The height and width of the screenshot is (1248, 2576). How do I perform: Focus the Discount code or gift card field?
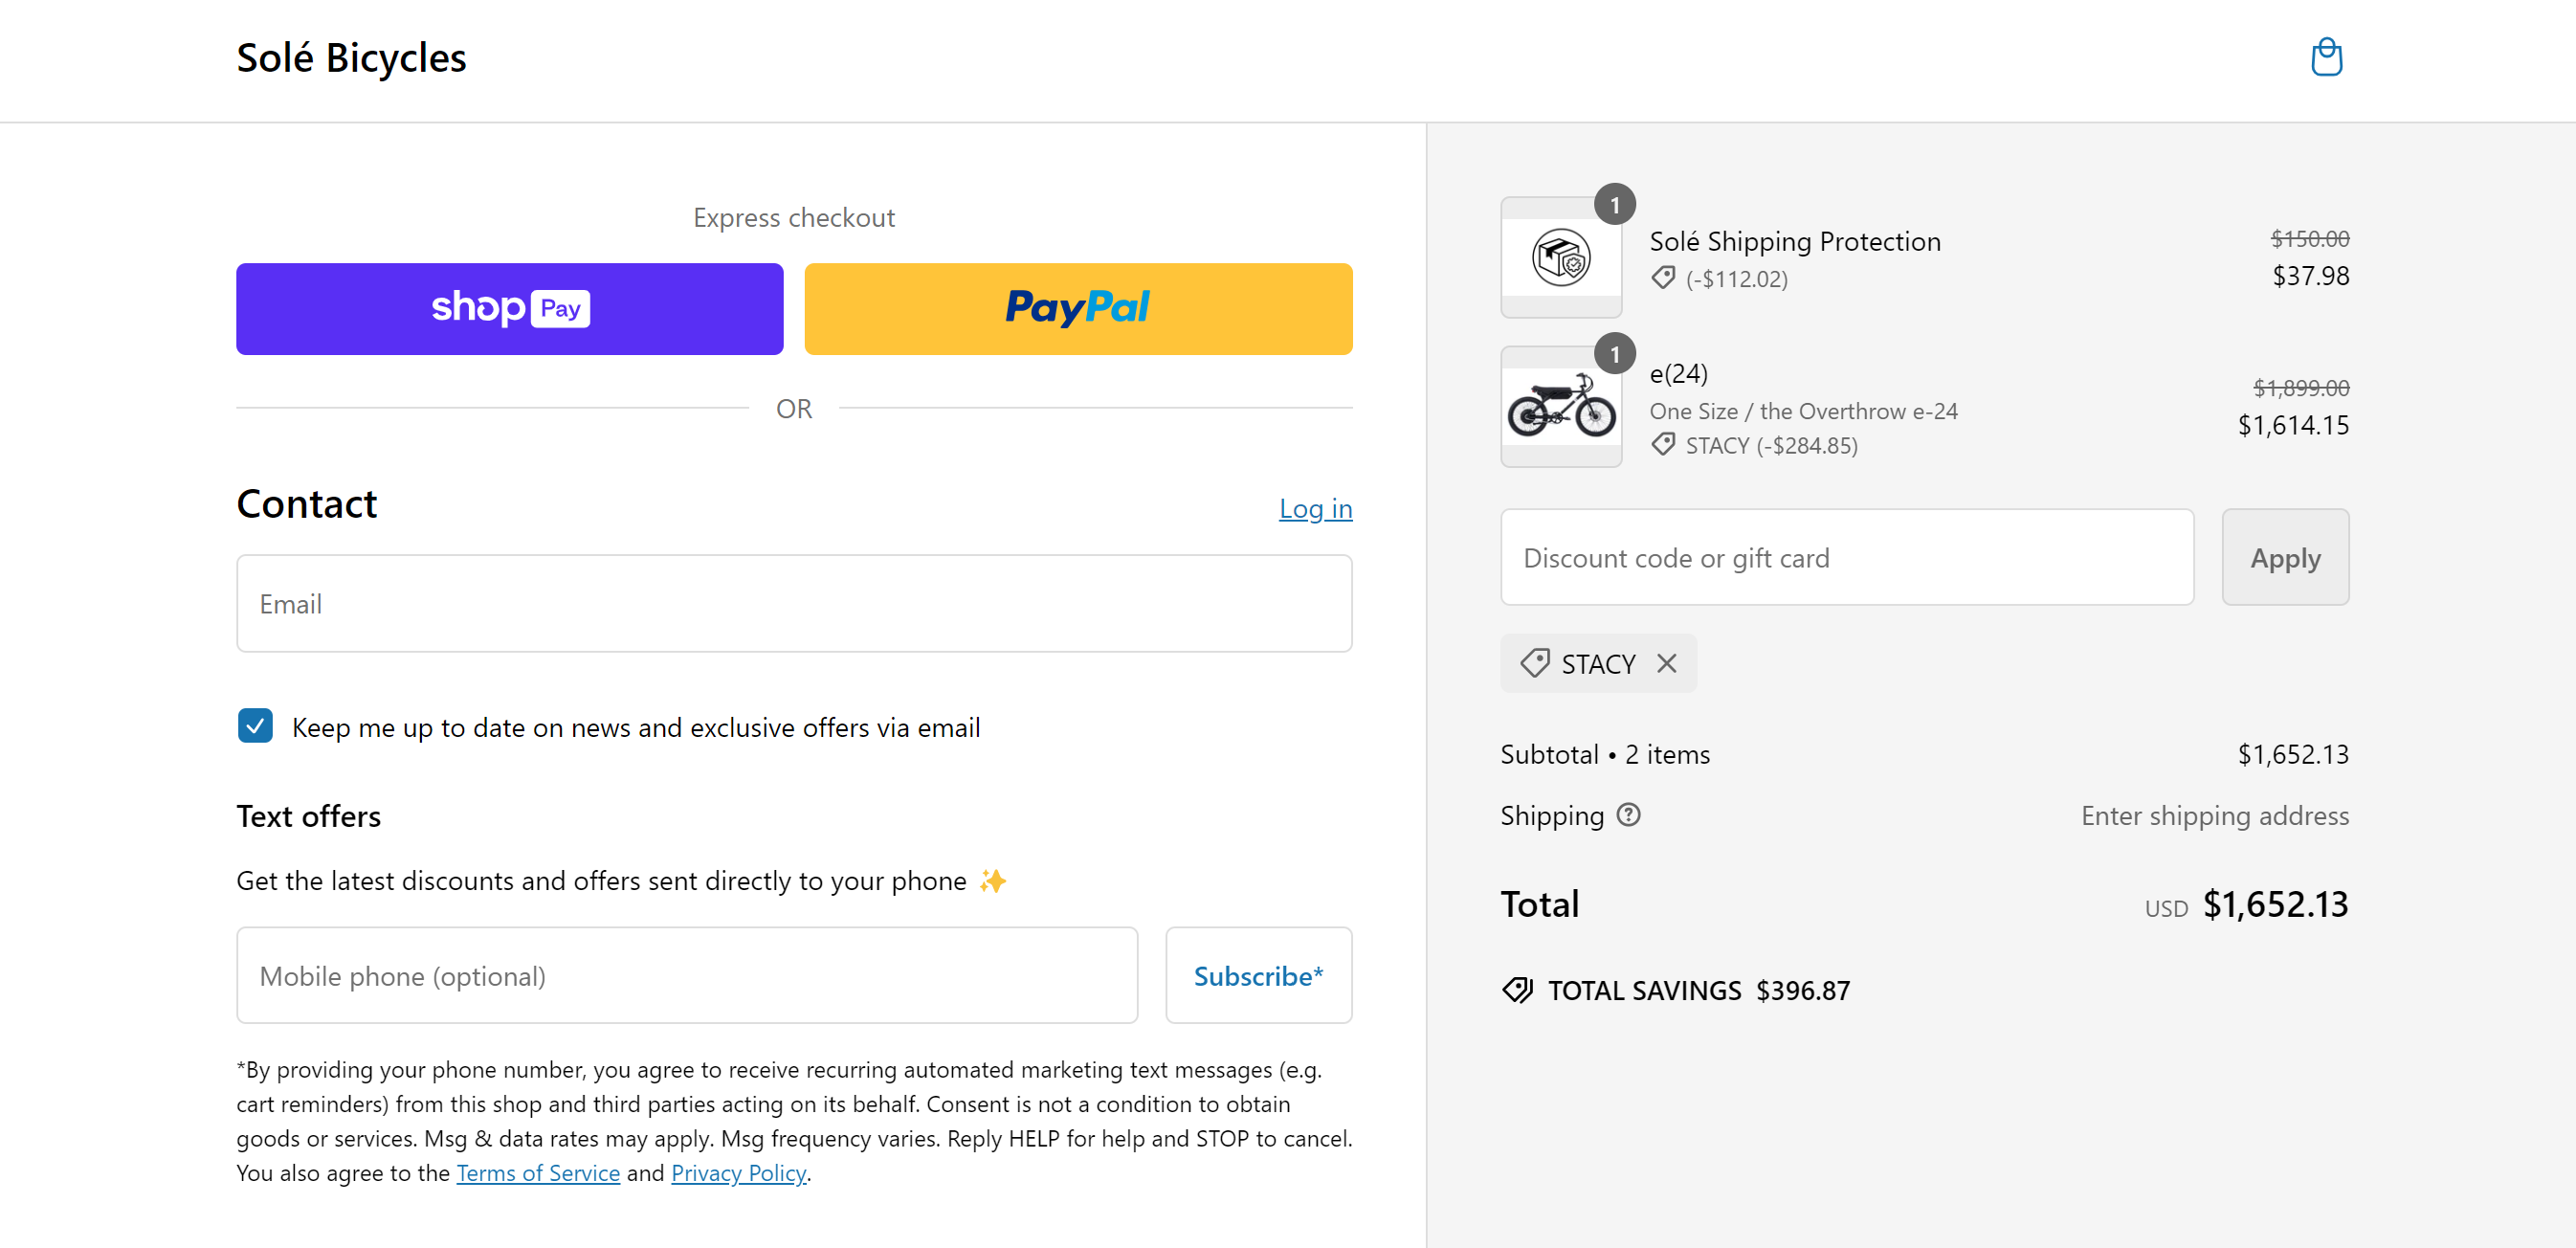pos(1846,557)
